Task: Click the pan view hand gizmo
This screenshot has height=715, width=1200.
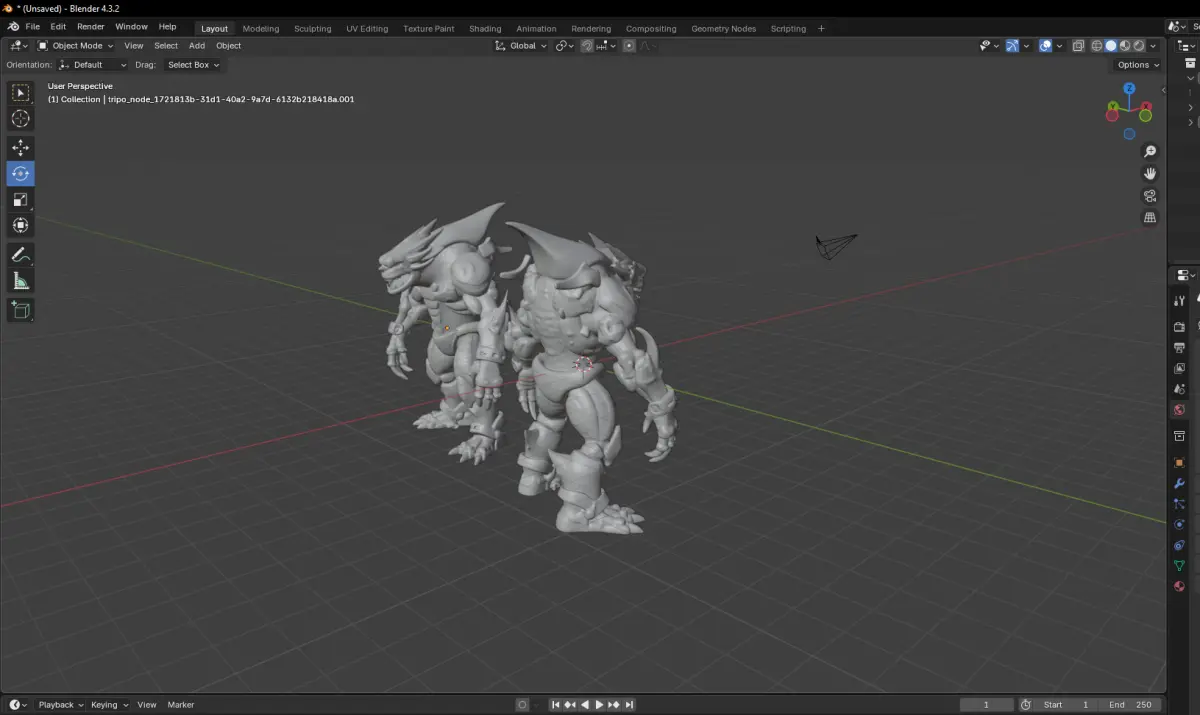Action: [1150, 173]
